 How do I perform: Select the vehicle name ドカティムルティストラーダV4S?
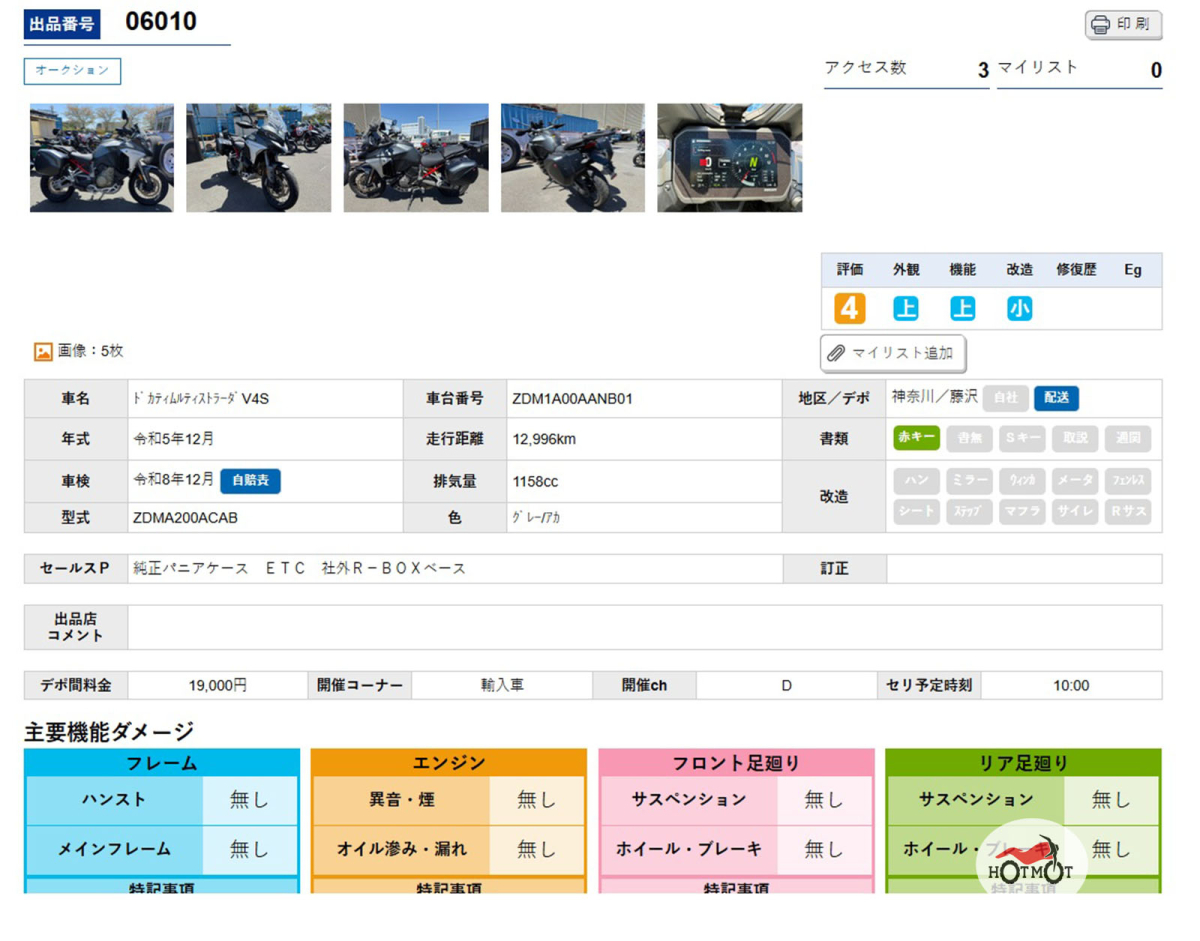(201, 399)
